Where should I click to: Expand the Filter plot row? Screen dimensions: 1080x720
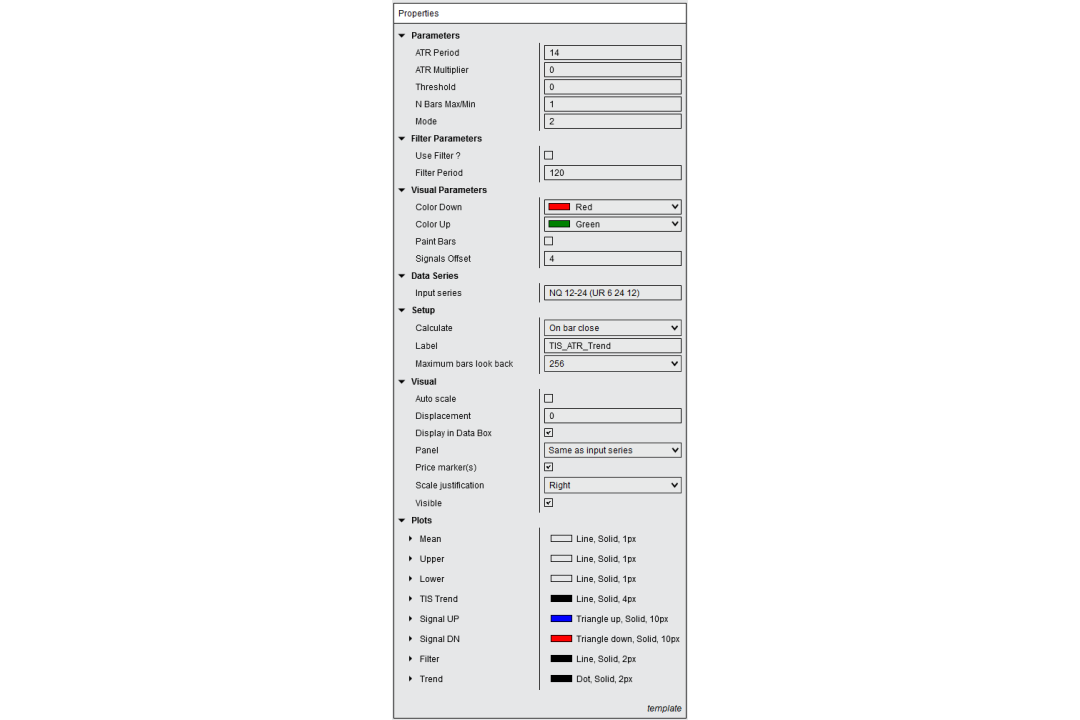pos(411,659)
